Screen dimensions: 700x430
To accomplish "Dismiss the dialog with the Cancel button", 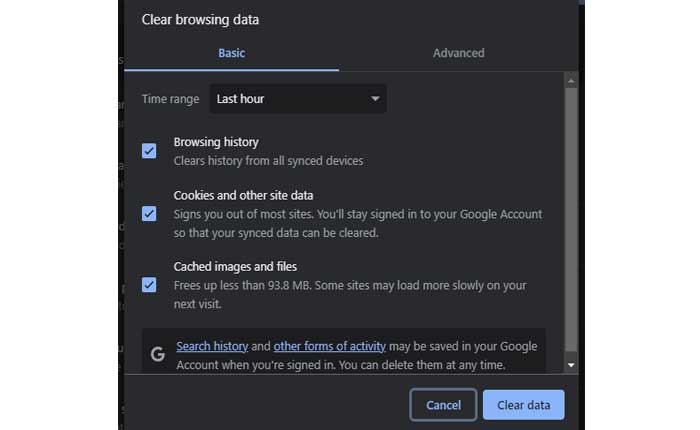I will click(443, 405).
